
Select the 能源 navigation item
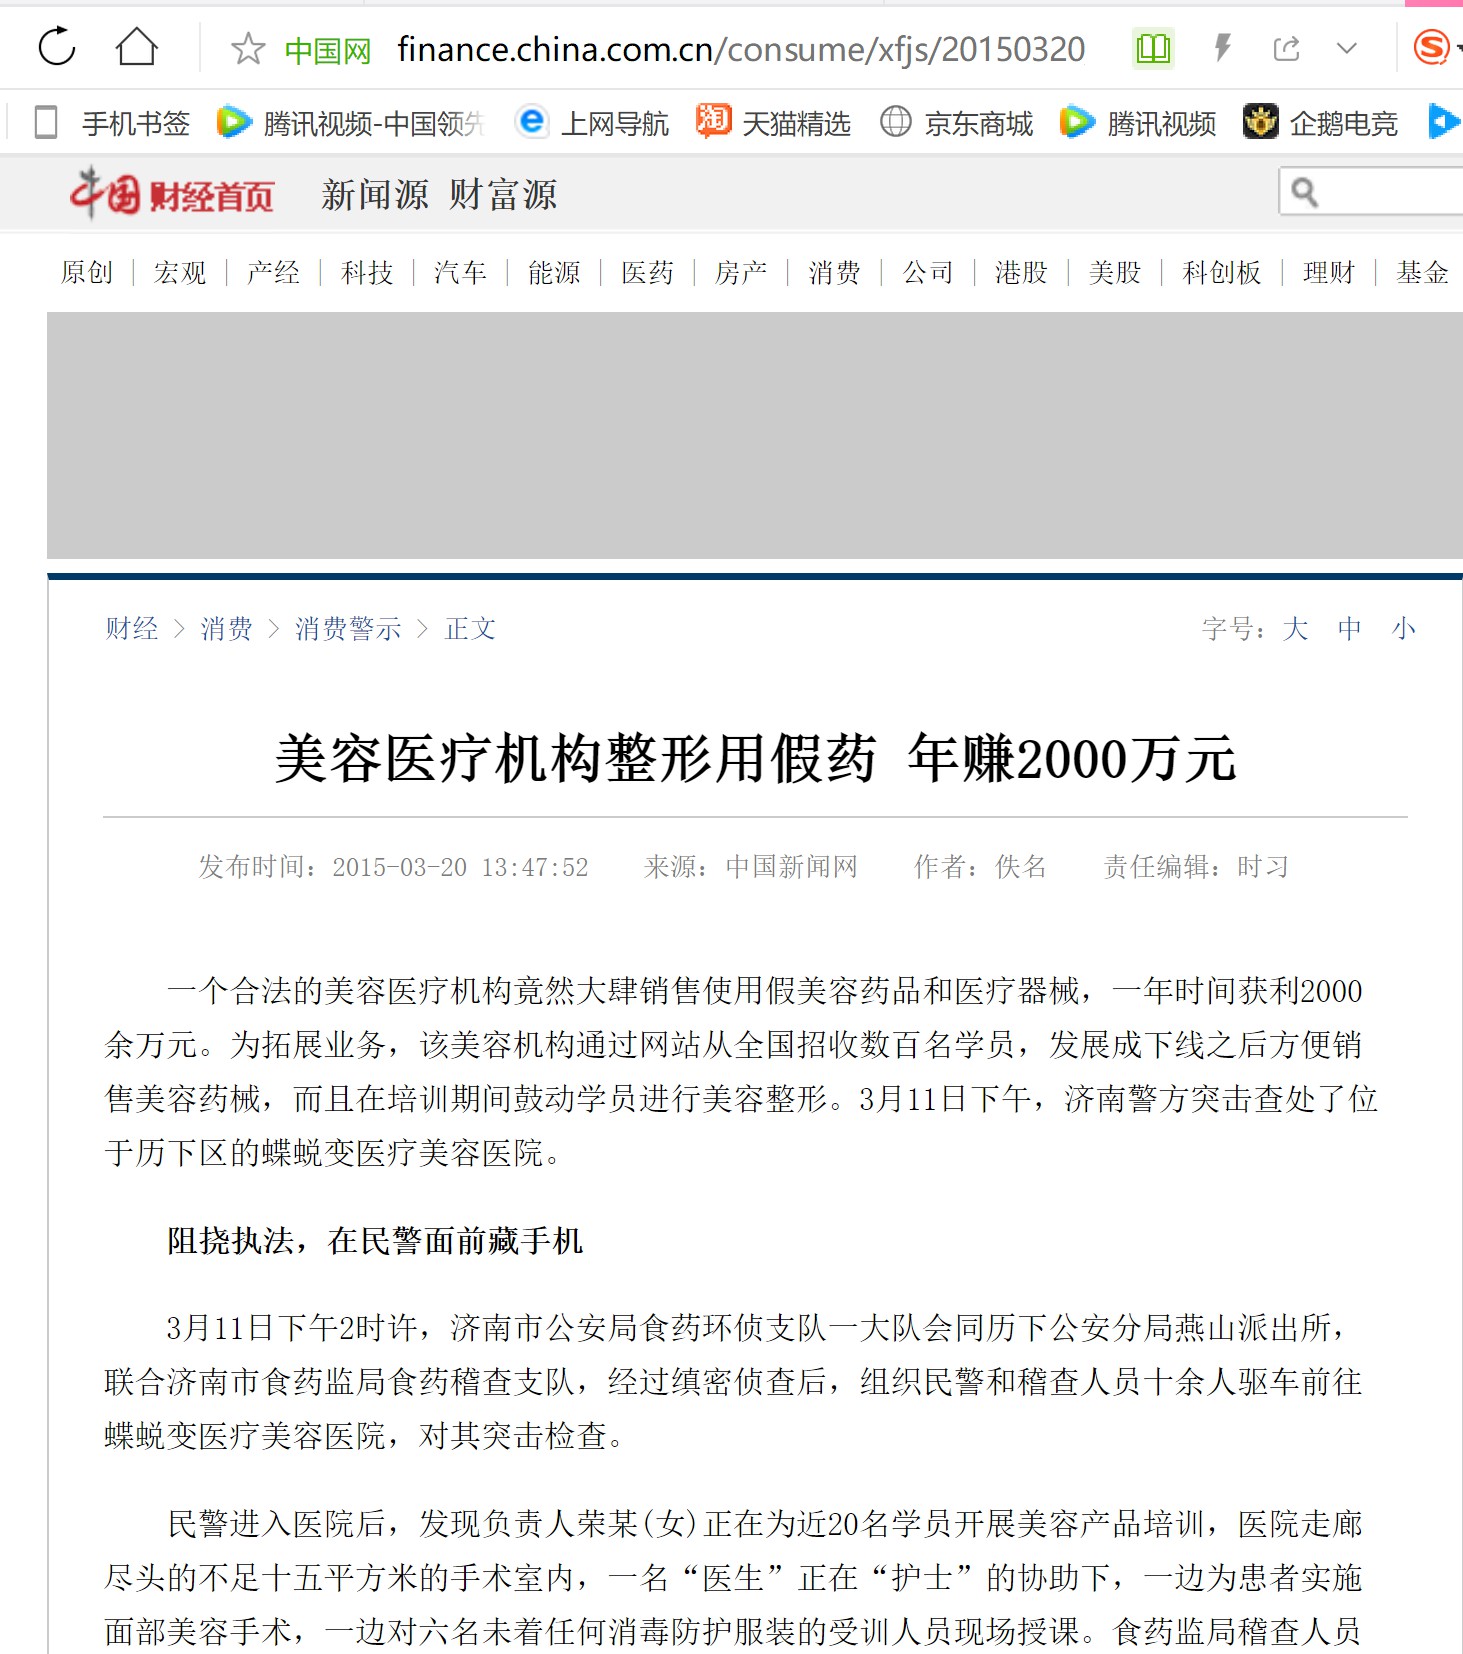pos(554,272)
